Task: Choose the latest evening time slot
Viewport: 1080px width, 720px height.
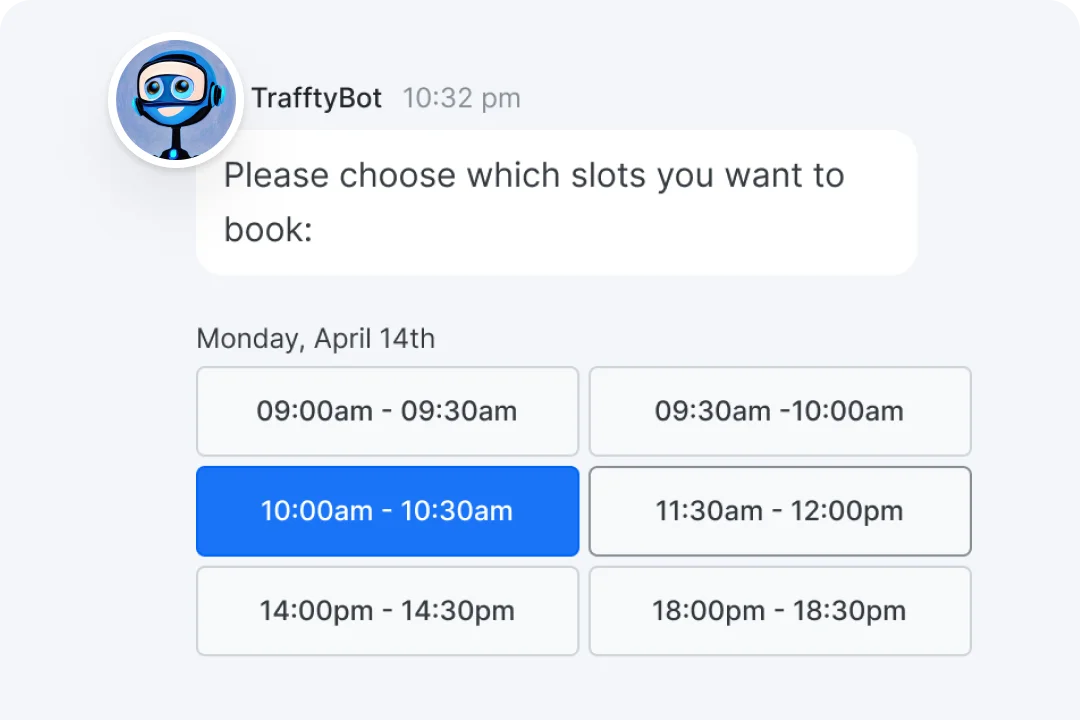Action: coord(779,611)
